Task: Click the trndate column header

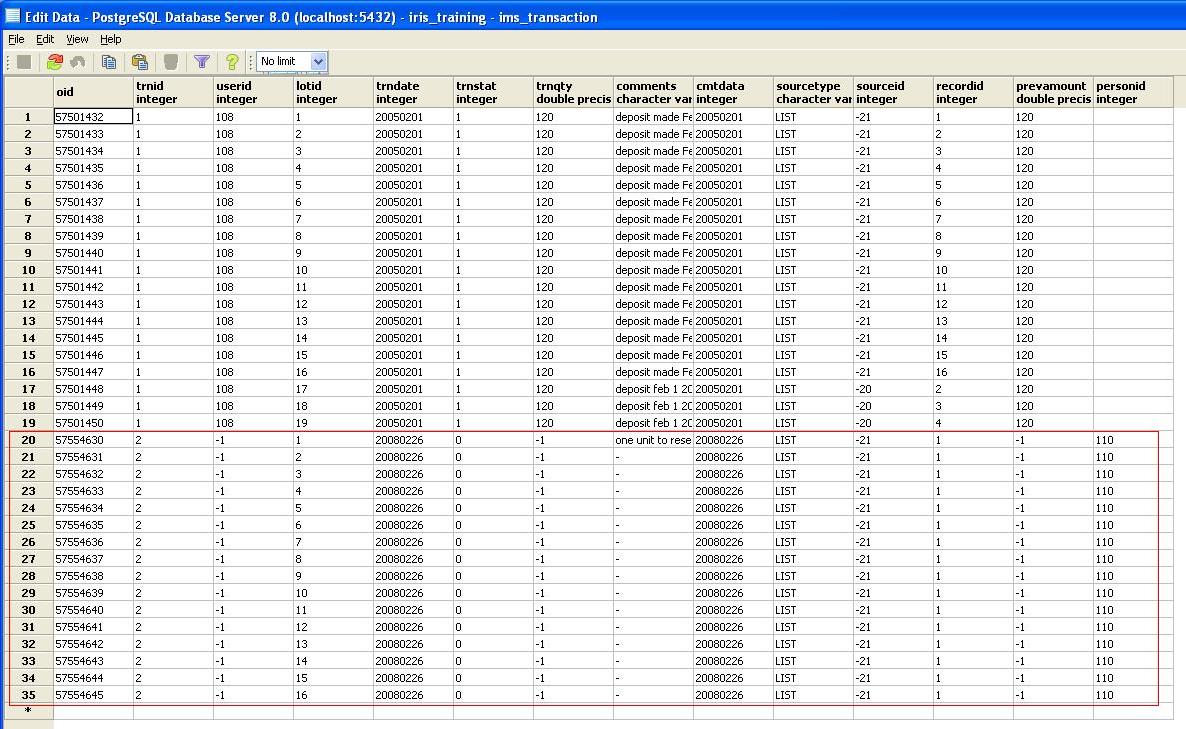Action: click(414, 92)
